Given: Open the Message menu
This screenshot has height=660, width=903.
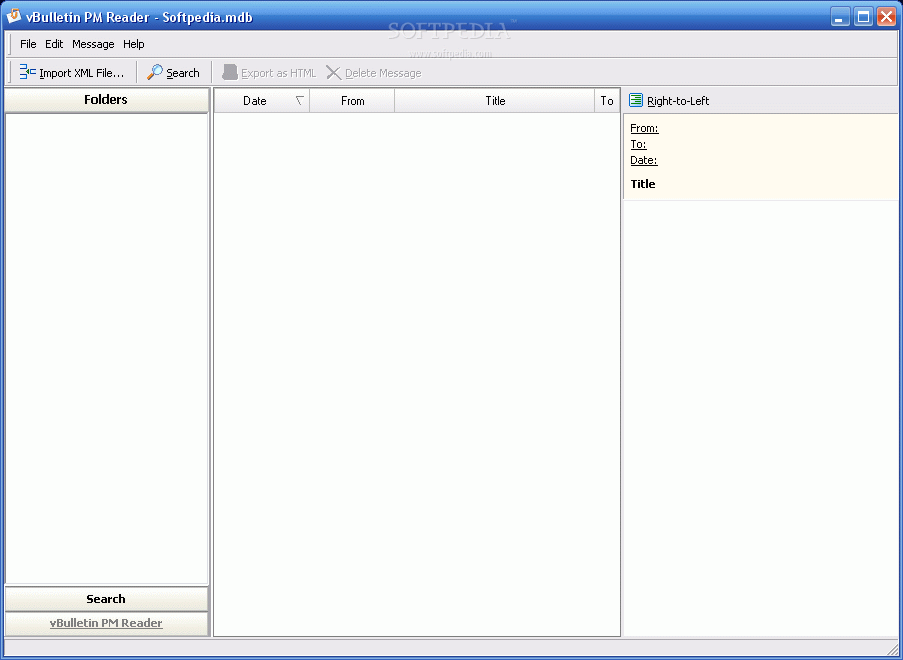Looking at the screenshot, I should 93,44.
